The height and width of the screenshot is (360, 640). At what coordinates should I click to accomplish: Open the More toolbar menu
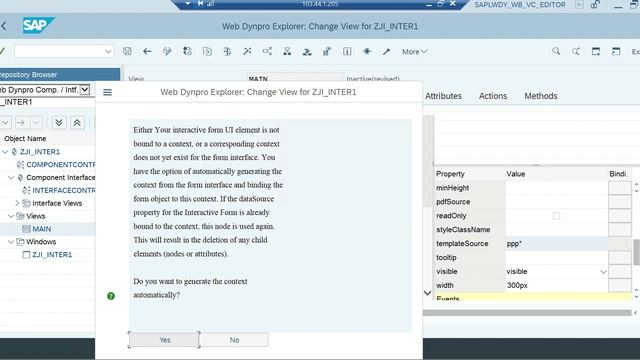414,51
